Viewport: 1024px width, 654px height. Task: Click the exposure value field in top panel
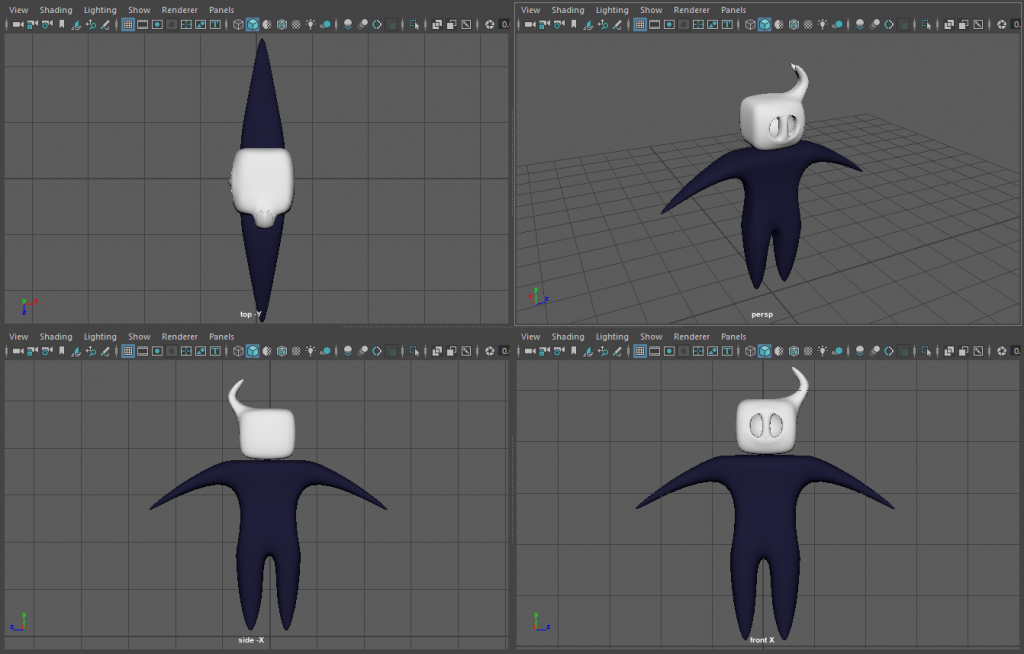pyautogui.click(x=505, y=24)
